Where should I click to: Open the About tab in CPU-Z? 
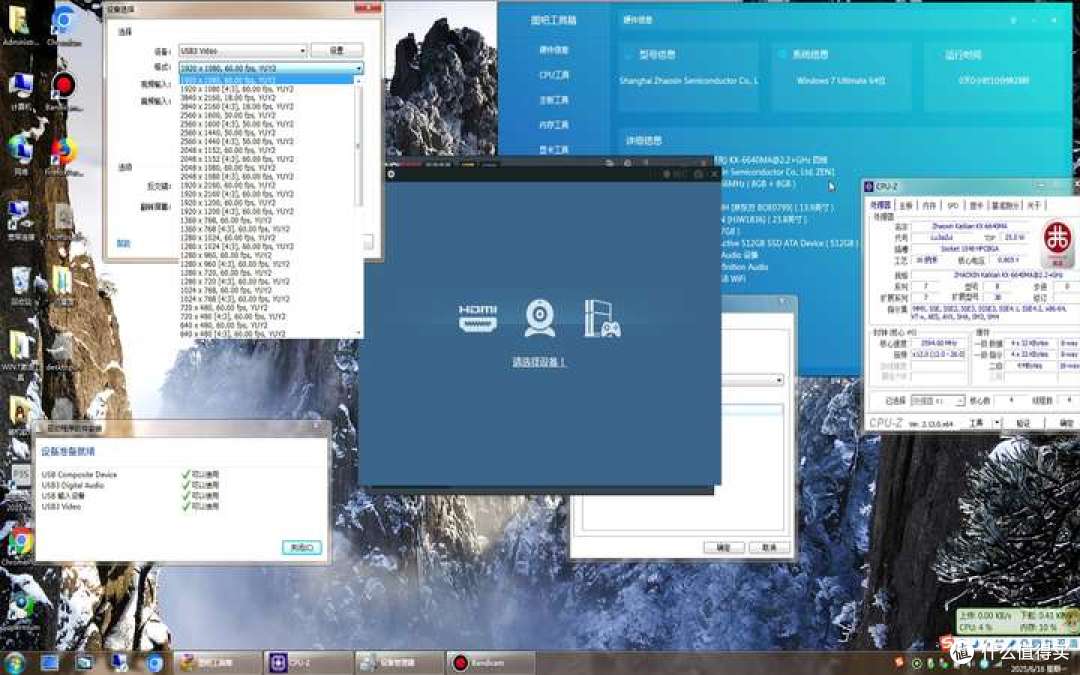pyautogui.click(x=1034, y=205)
